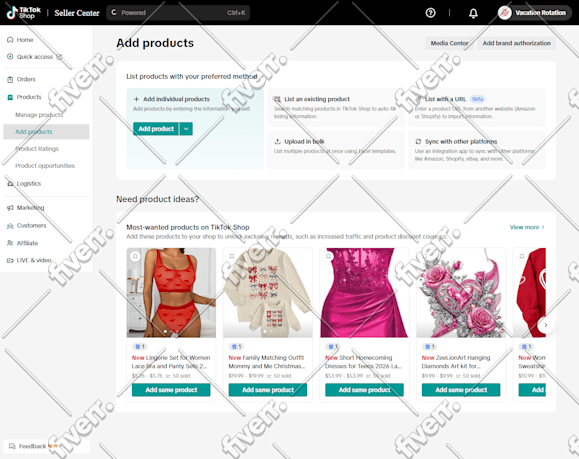Screen dimensions: 579x459
Task: Click the TikTok Shop logo
Action: (x=24, y=13)
